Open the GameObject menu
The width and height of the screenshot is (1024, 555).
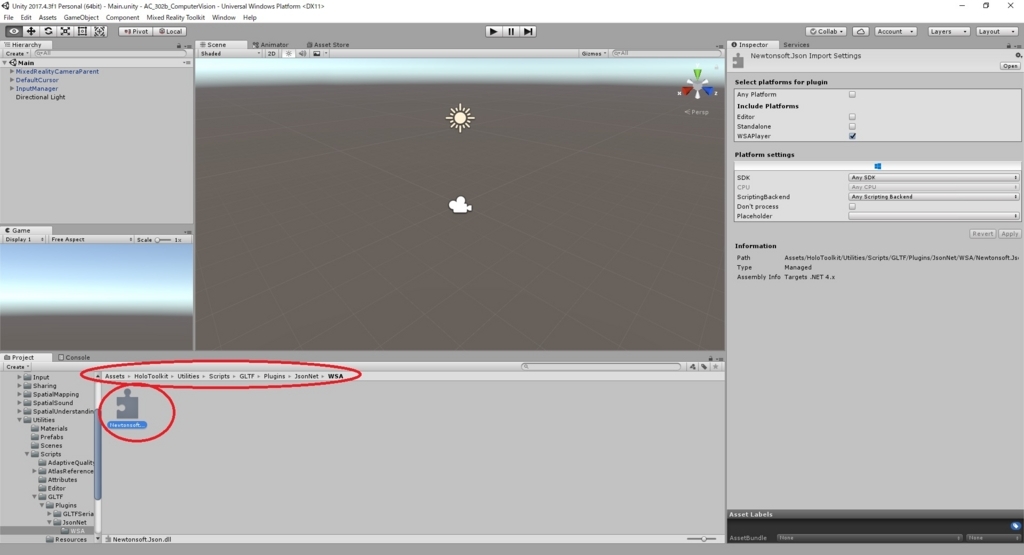(81, 18)
